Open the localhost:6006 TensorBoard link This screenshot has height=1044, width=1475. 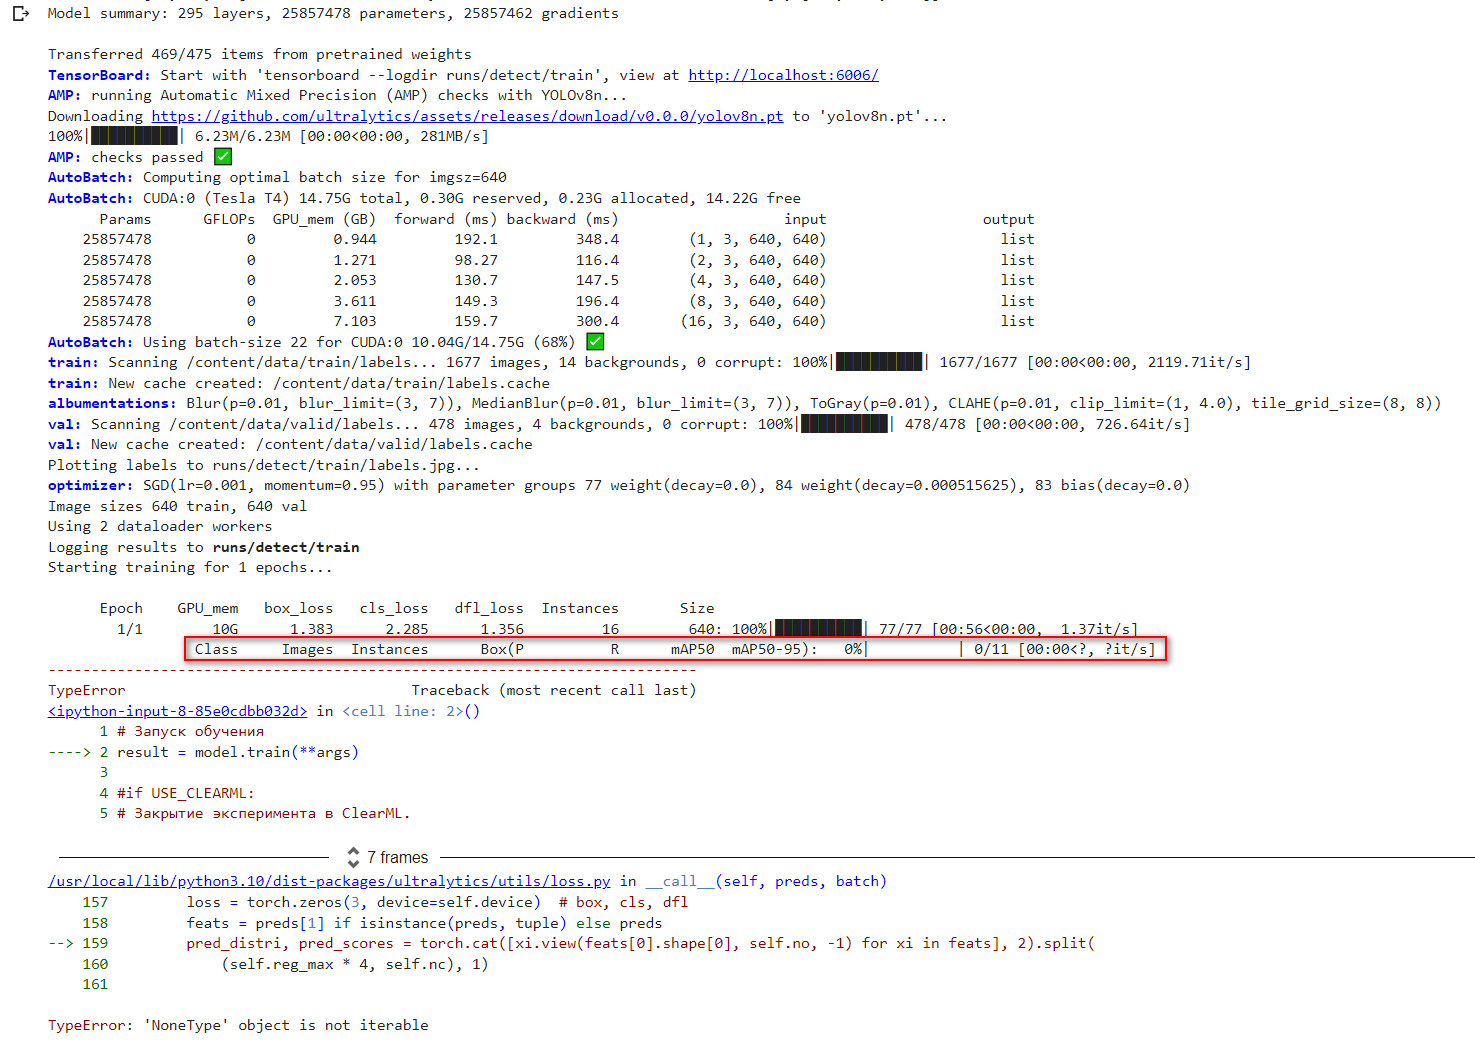(782, 74)
